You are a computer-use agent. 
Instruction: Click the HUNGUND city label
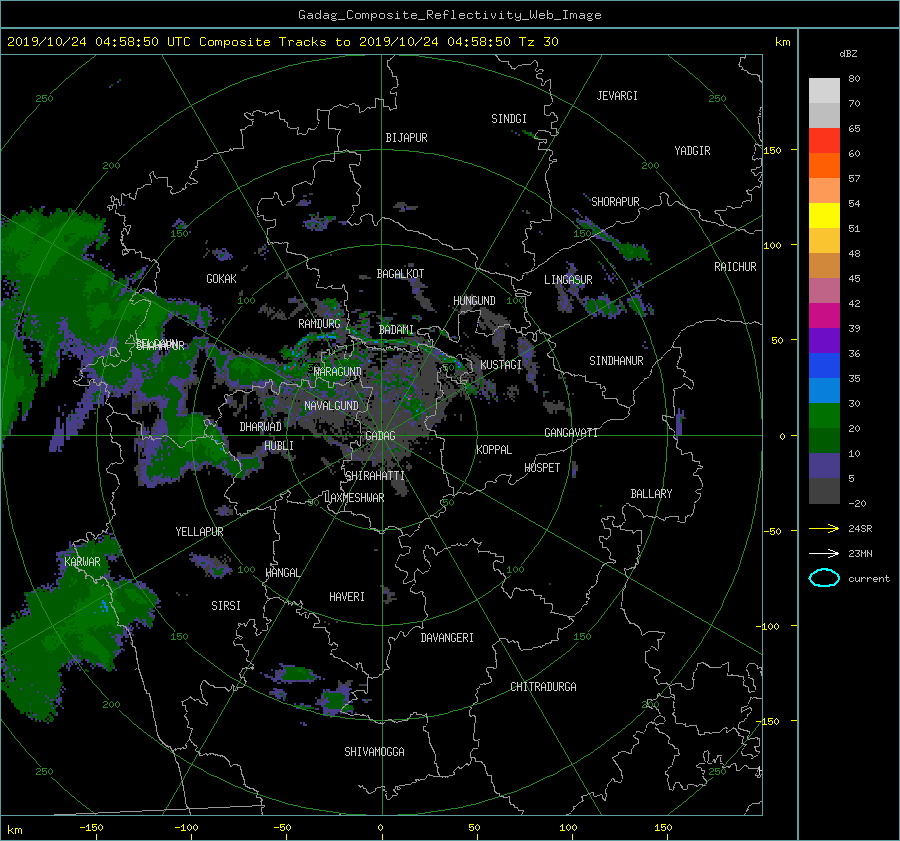coord(474,301)
